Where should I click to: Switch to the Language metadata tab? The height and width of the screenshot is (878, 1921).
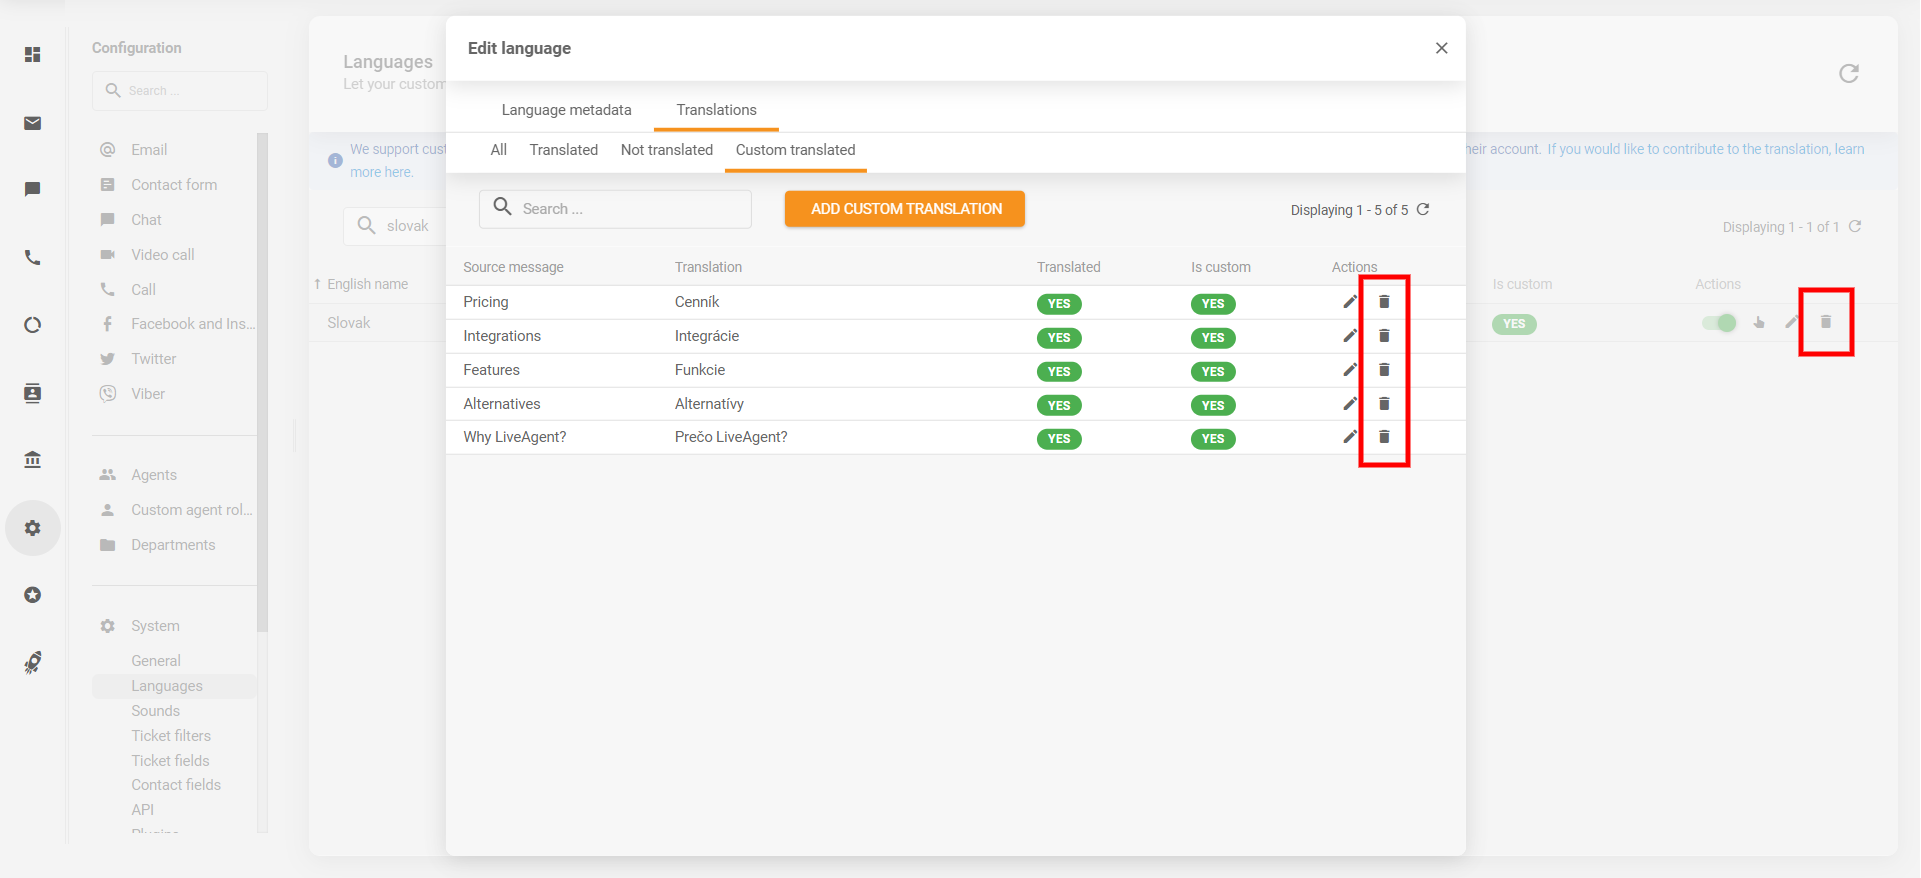pos(566,110)
